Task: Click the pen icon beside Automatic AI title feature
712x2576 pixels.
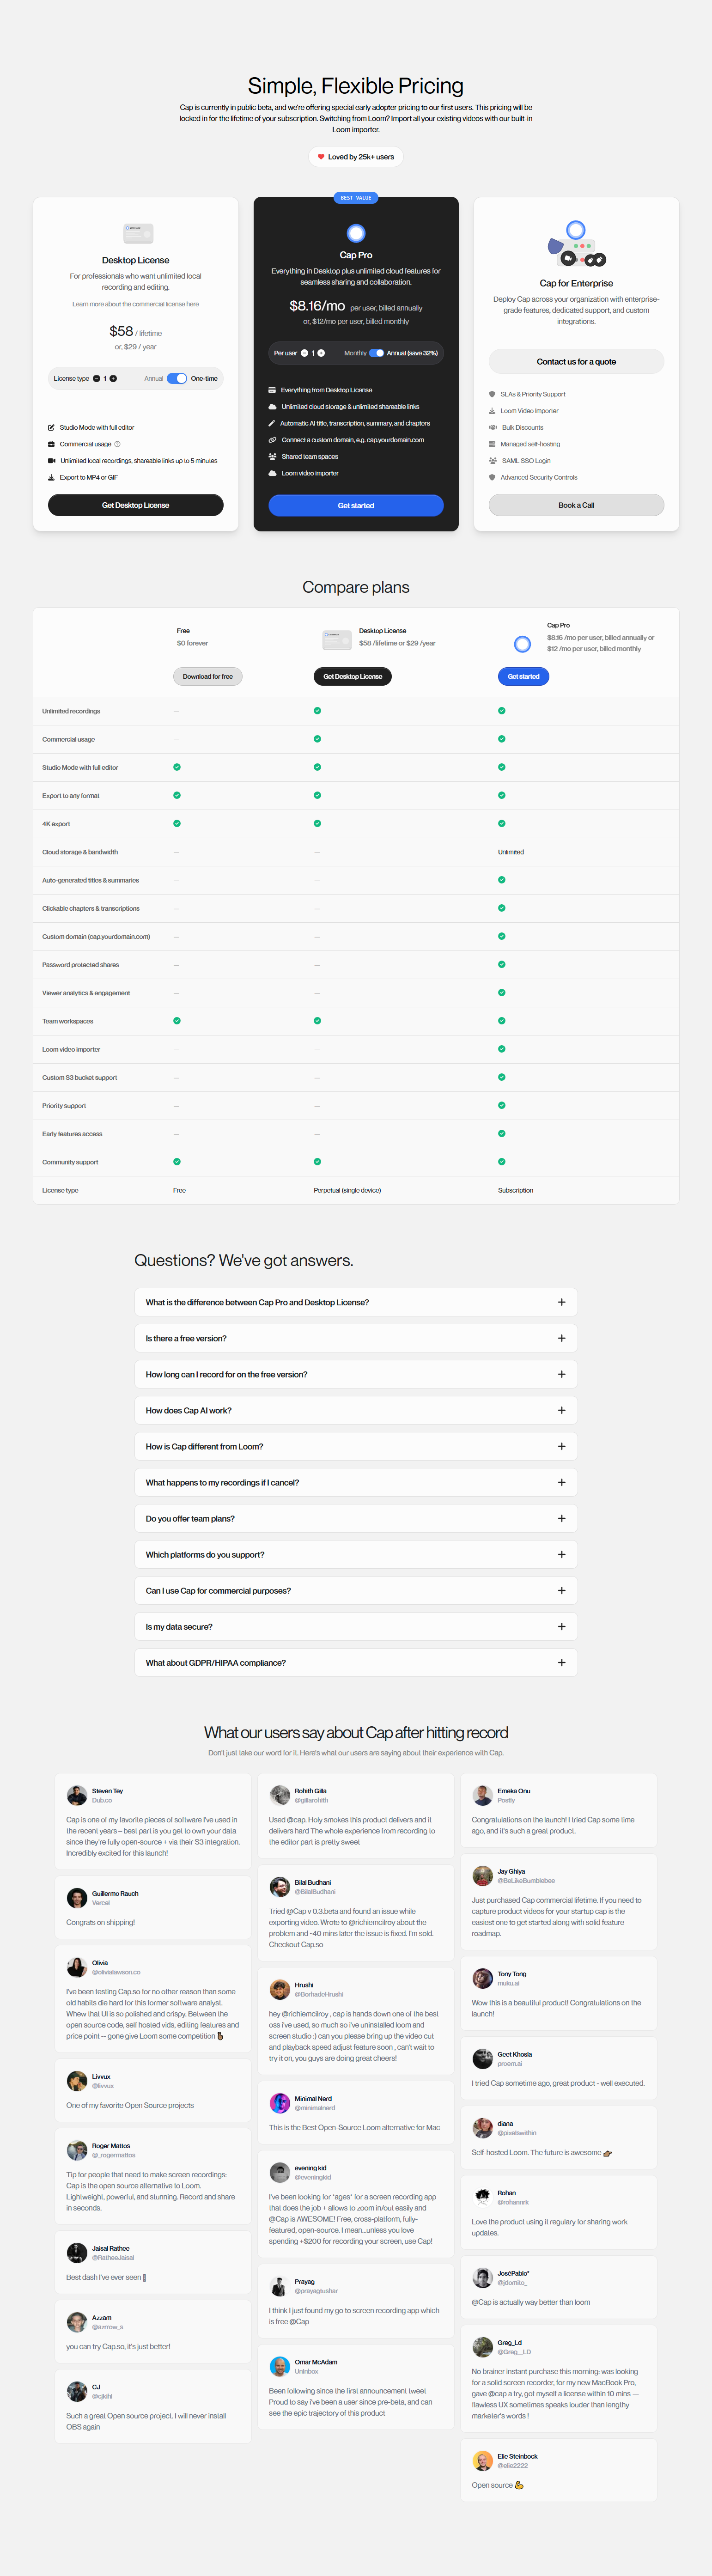Action: [x=271, y=423]
